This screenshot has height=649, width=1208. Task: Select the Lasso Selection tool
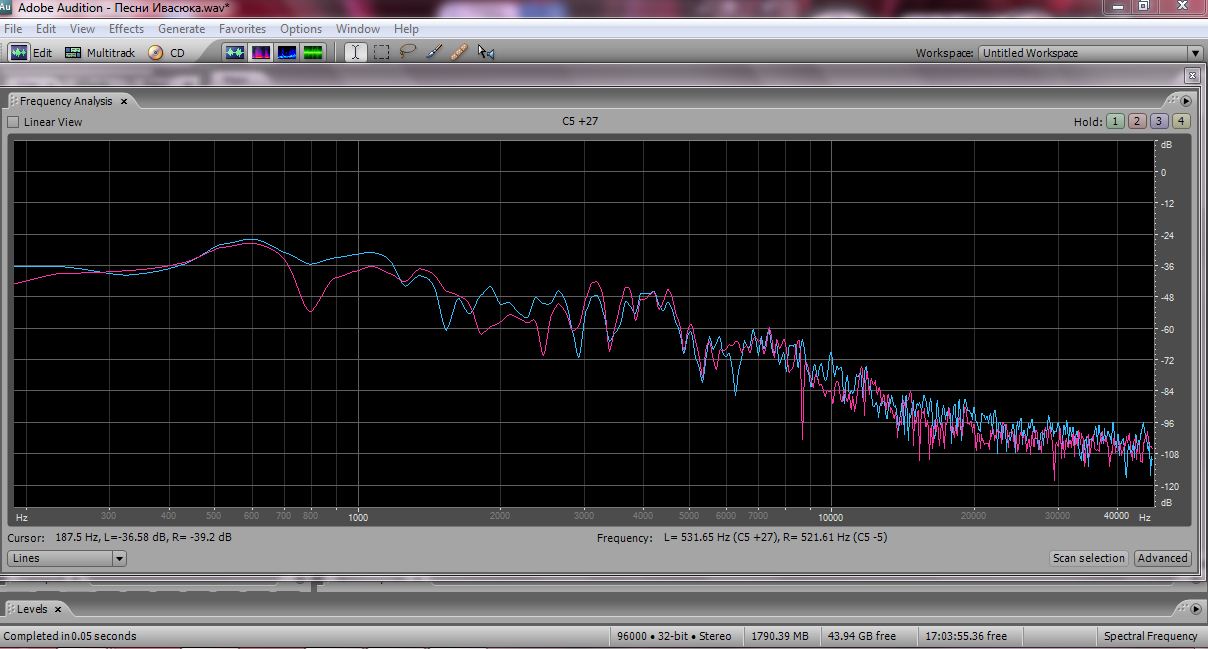coord(407,53)
